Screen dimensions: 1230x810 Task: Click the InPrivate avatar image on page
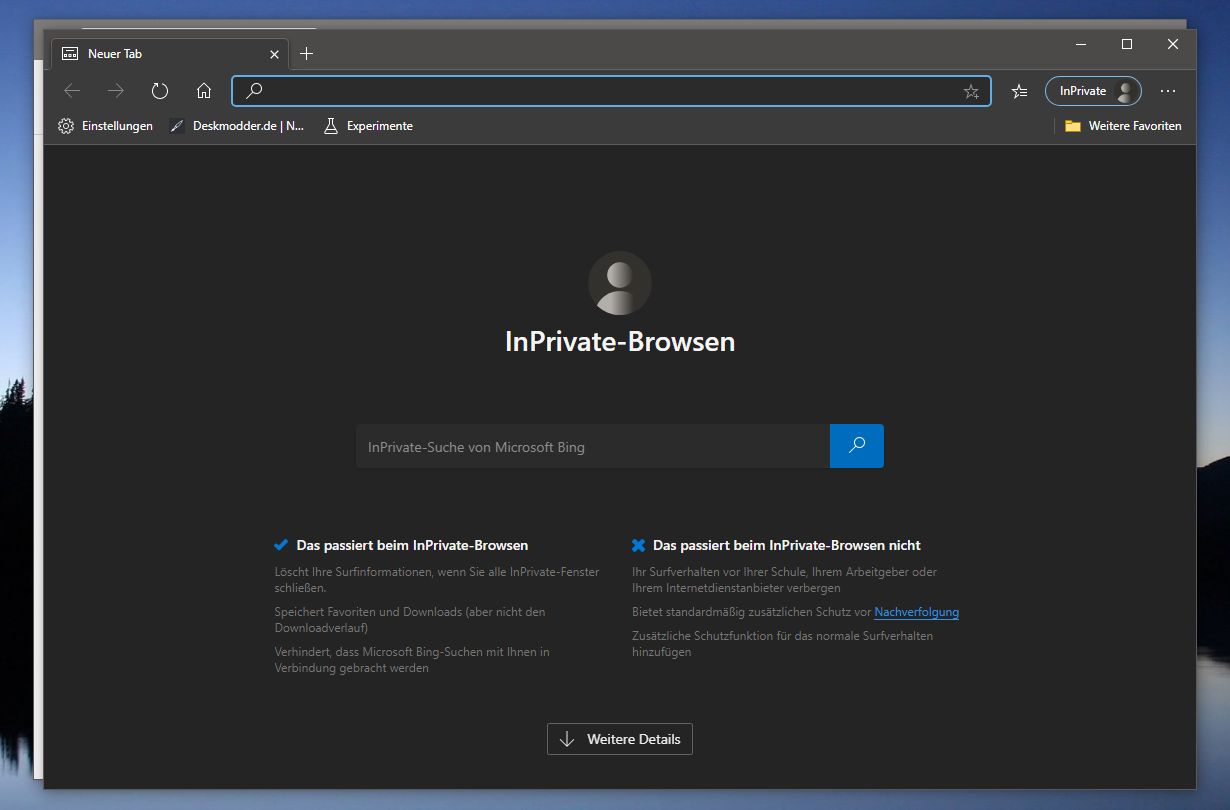coord(620,283)
